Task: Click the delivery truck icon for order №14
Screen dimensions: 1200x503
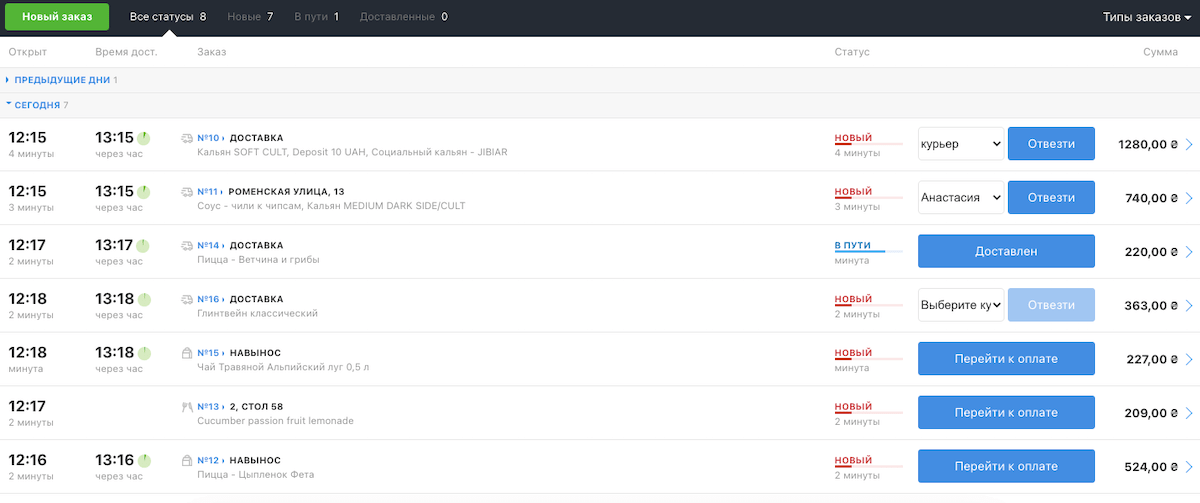Action: point(187,245)
